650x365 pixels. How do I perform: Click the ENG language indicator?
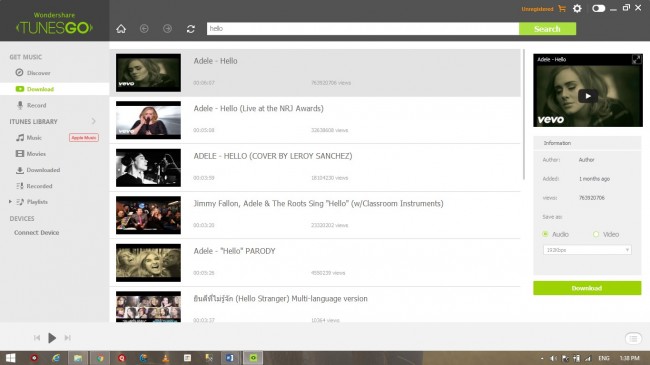coord(604,358)
